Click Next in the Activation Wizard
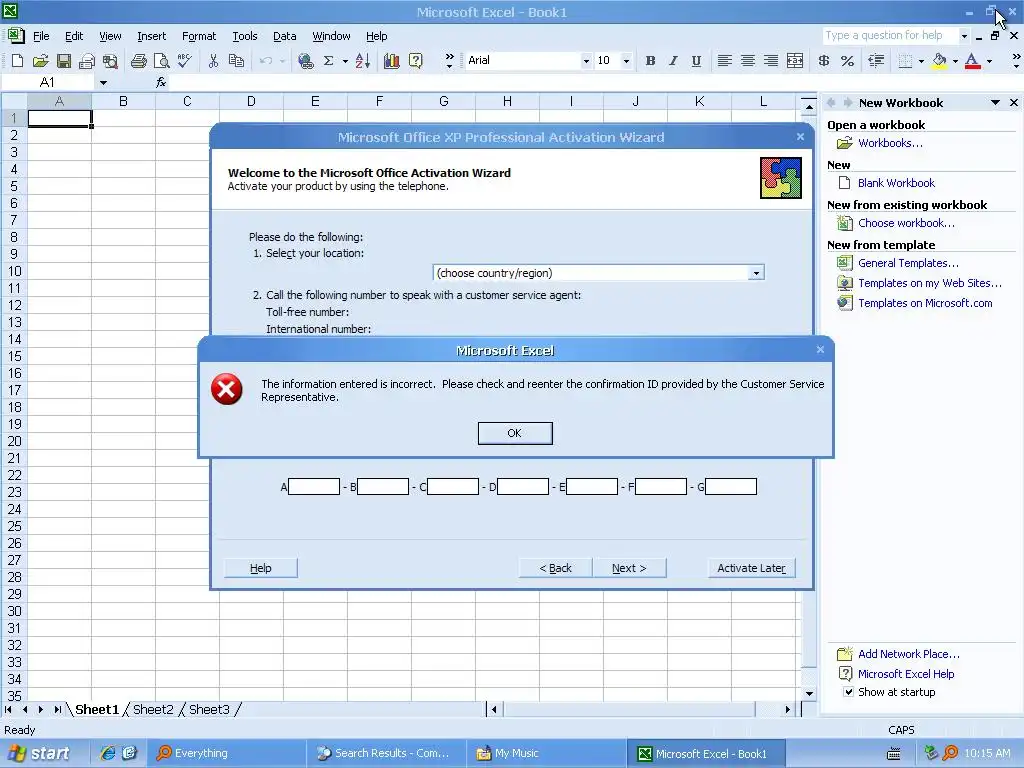This screenshot has width=1024, height=768. click(x=629, y=568)
